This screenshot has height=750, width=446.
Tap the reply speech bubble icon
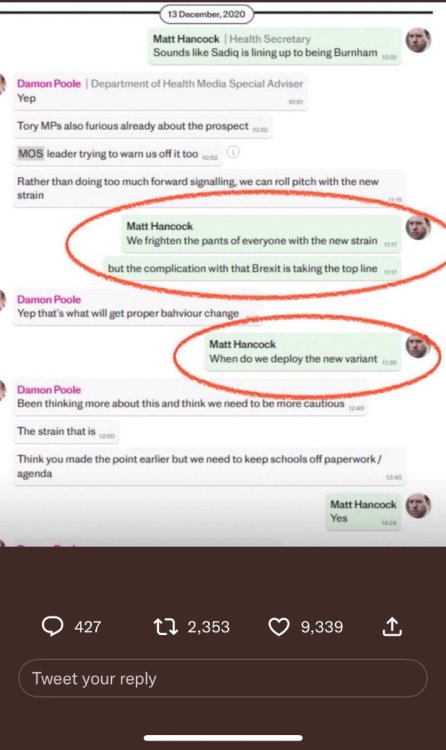53,627
